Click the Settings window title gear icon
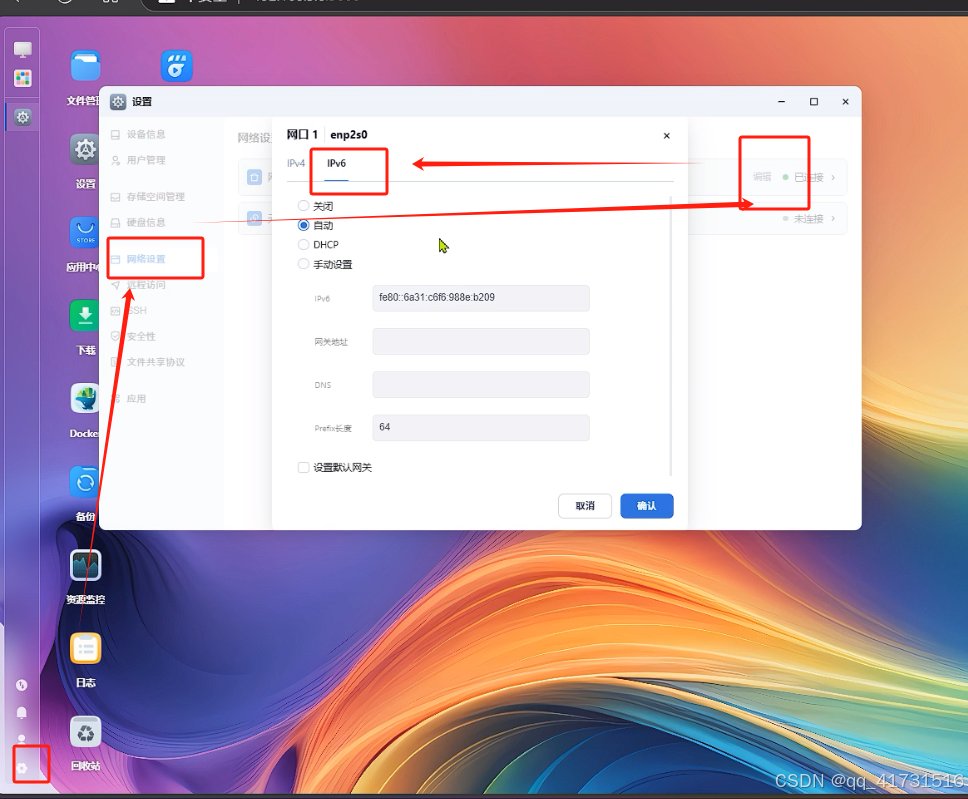This screenshot has height=799, width=968. [x=118, y=102]
